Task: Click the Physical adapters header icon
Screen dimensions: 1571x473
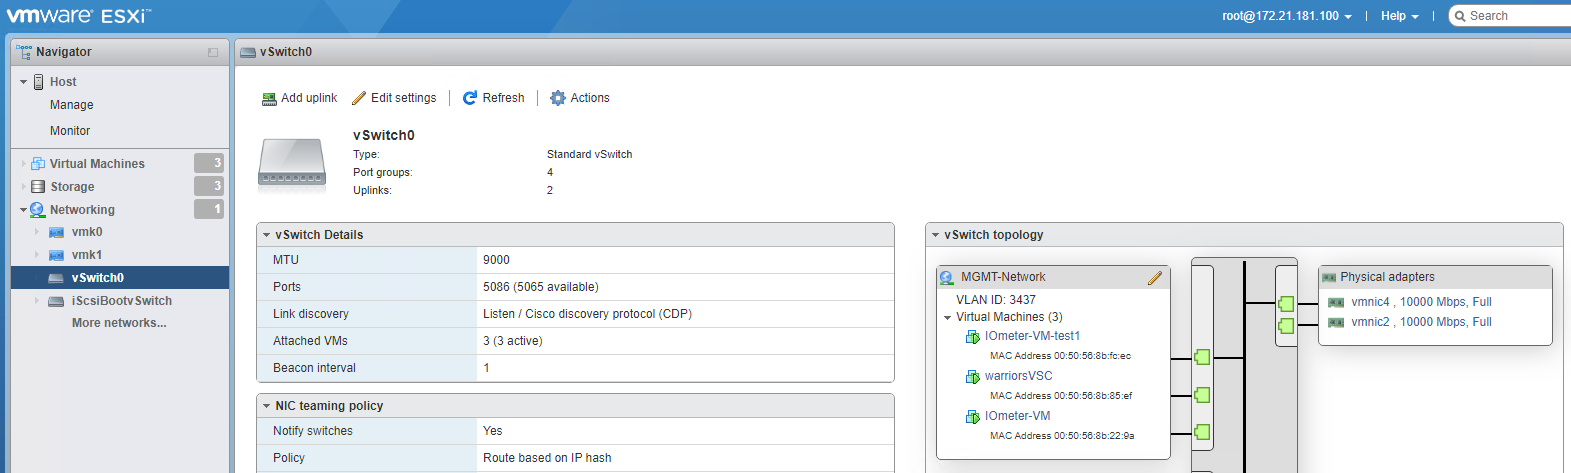Action: point(1329,278)
